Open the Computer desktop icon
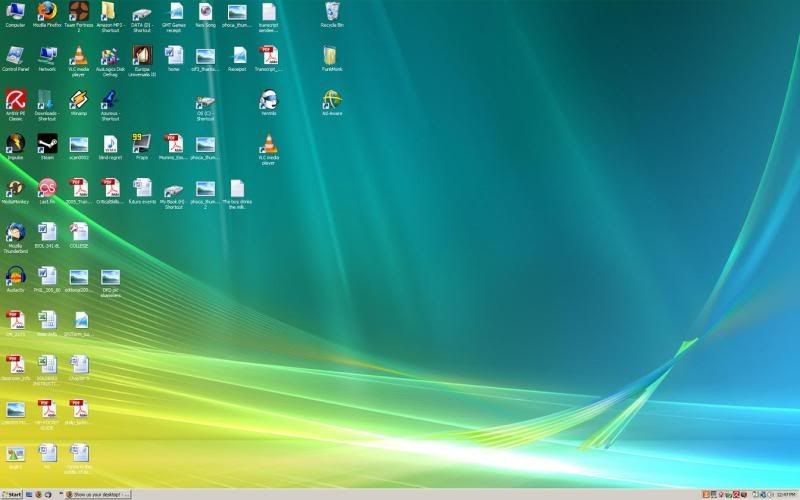 coord(15,14)
